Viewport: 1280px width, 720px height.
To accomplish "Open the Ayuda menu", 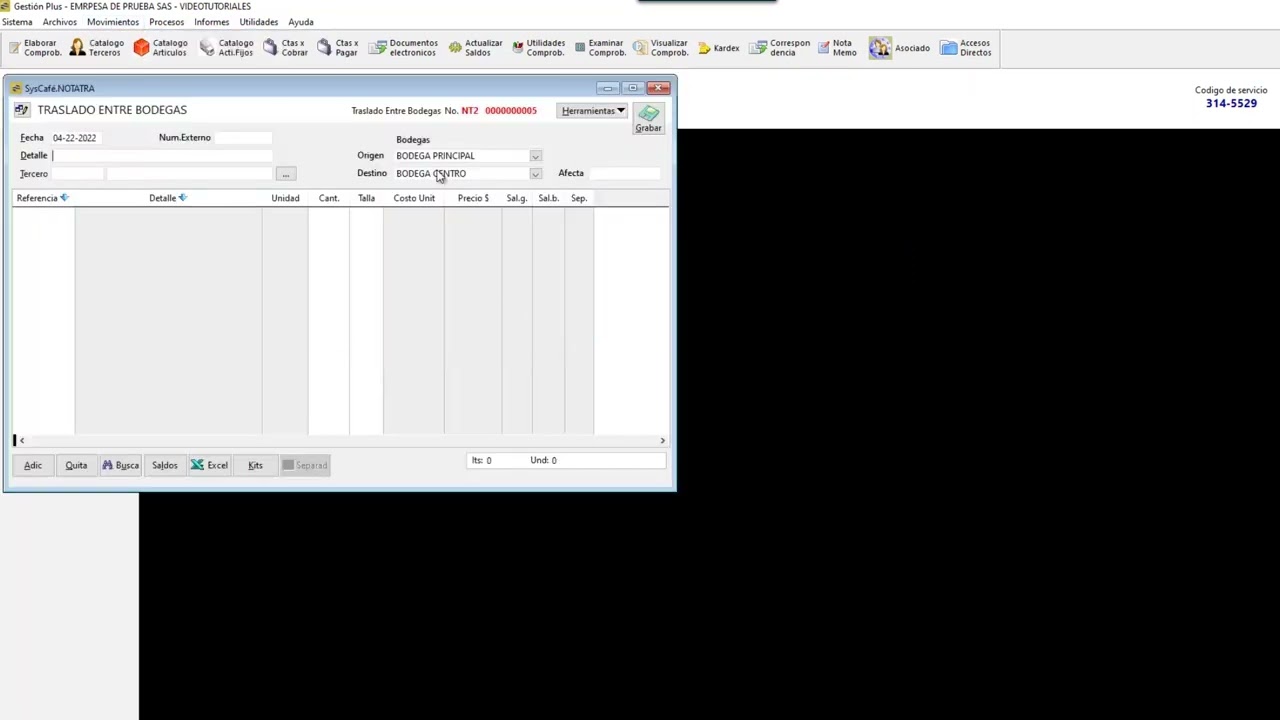I will [301, 22].
